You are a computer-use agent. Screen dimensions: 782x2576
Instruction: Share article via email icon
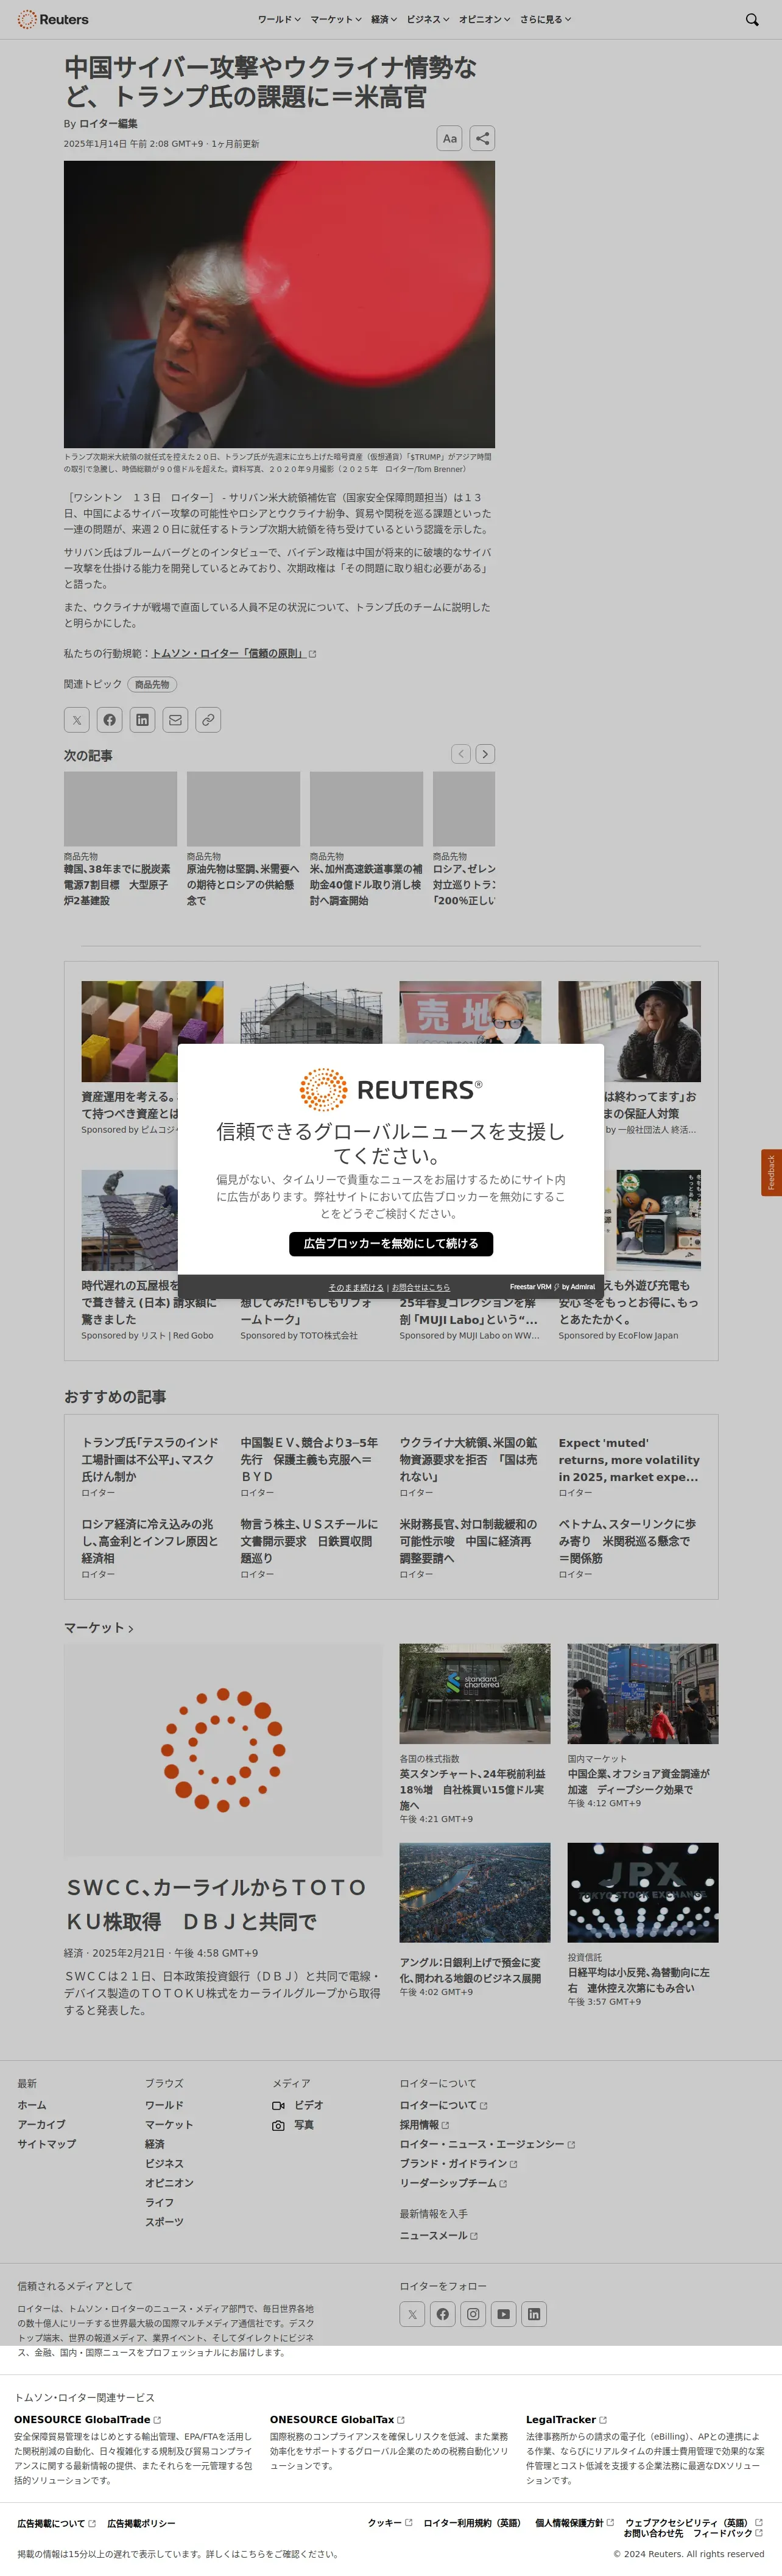click(x=176, y=720)
